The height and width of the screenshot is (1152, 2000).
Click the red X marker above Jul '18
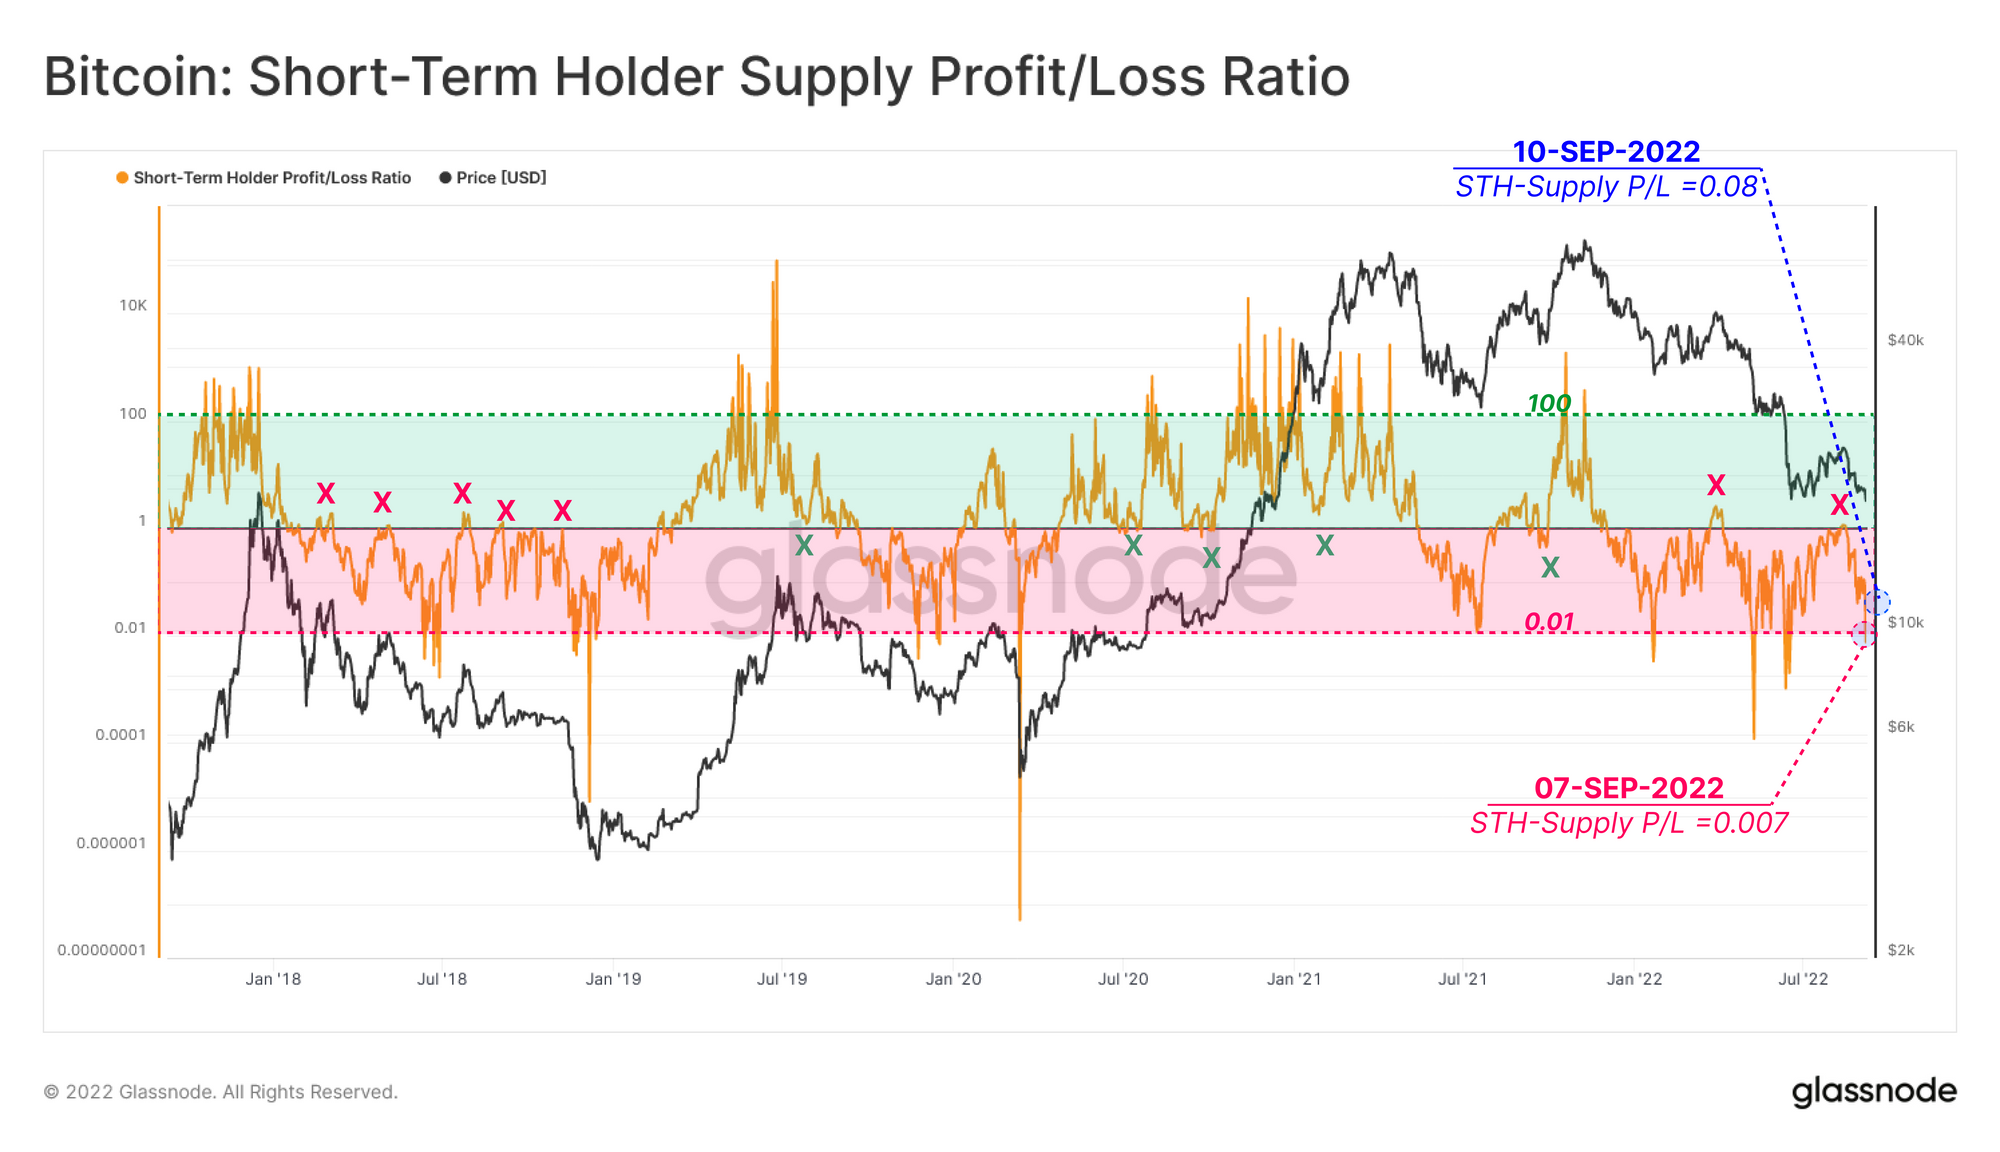point(462,493)
